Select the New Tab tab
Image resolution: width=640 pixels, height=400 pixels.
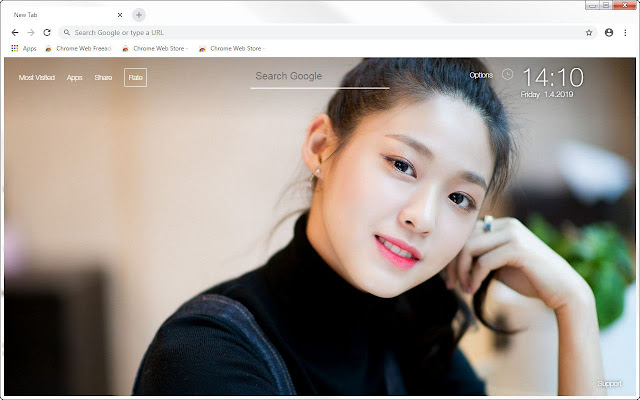click(65, 15)
